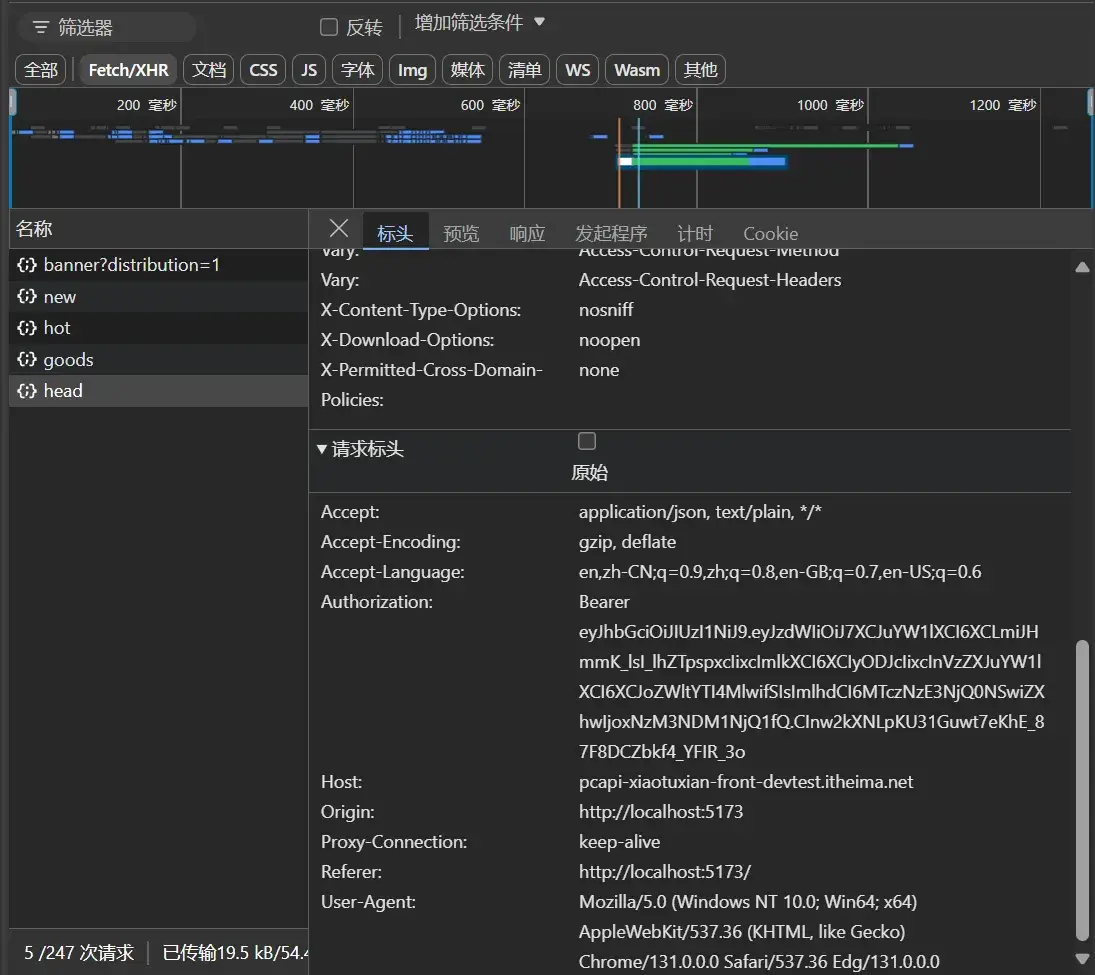Screen dimensions: 1095x975
Task: Filter requests by 文档
Action: (x=209, y=70)
